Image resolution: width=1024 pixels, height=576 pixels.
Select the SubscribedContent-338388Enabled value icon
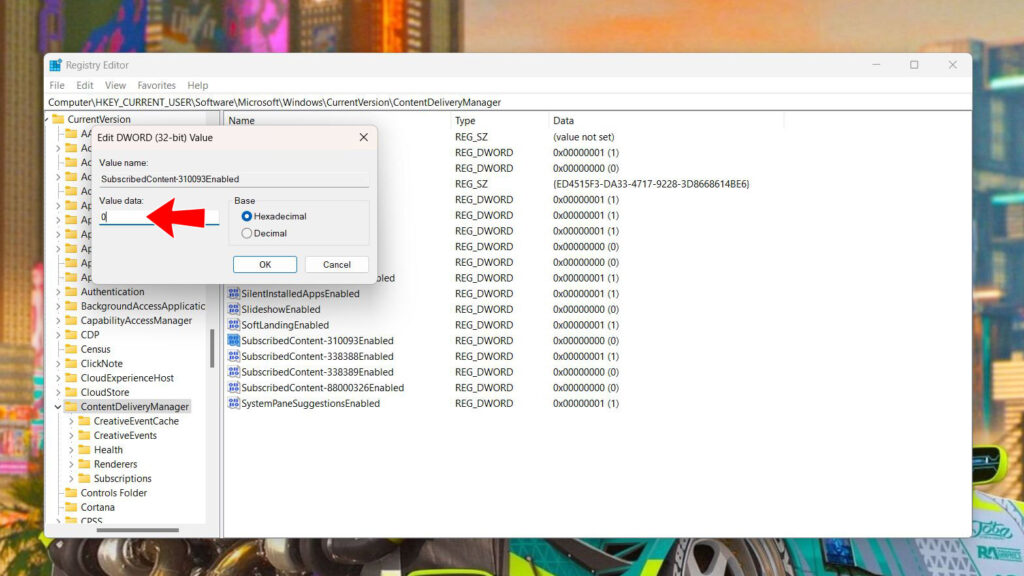pyautogui.click(x=233, y=356)
